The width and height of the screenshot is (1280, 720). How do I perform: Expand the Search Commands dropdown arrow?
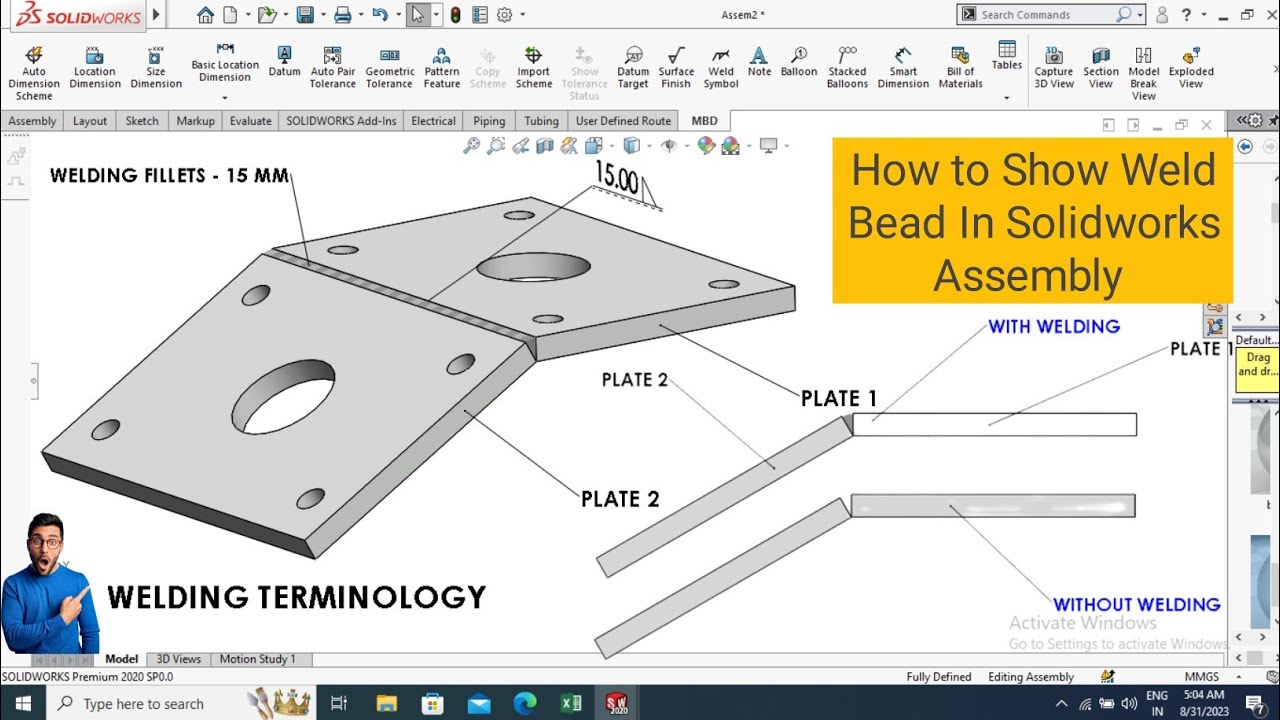1140,15
